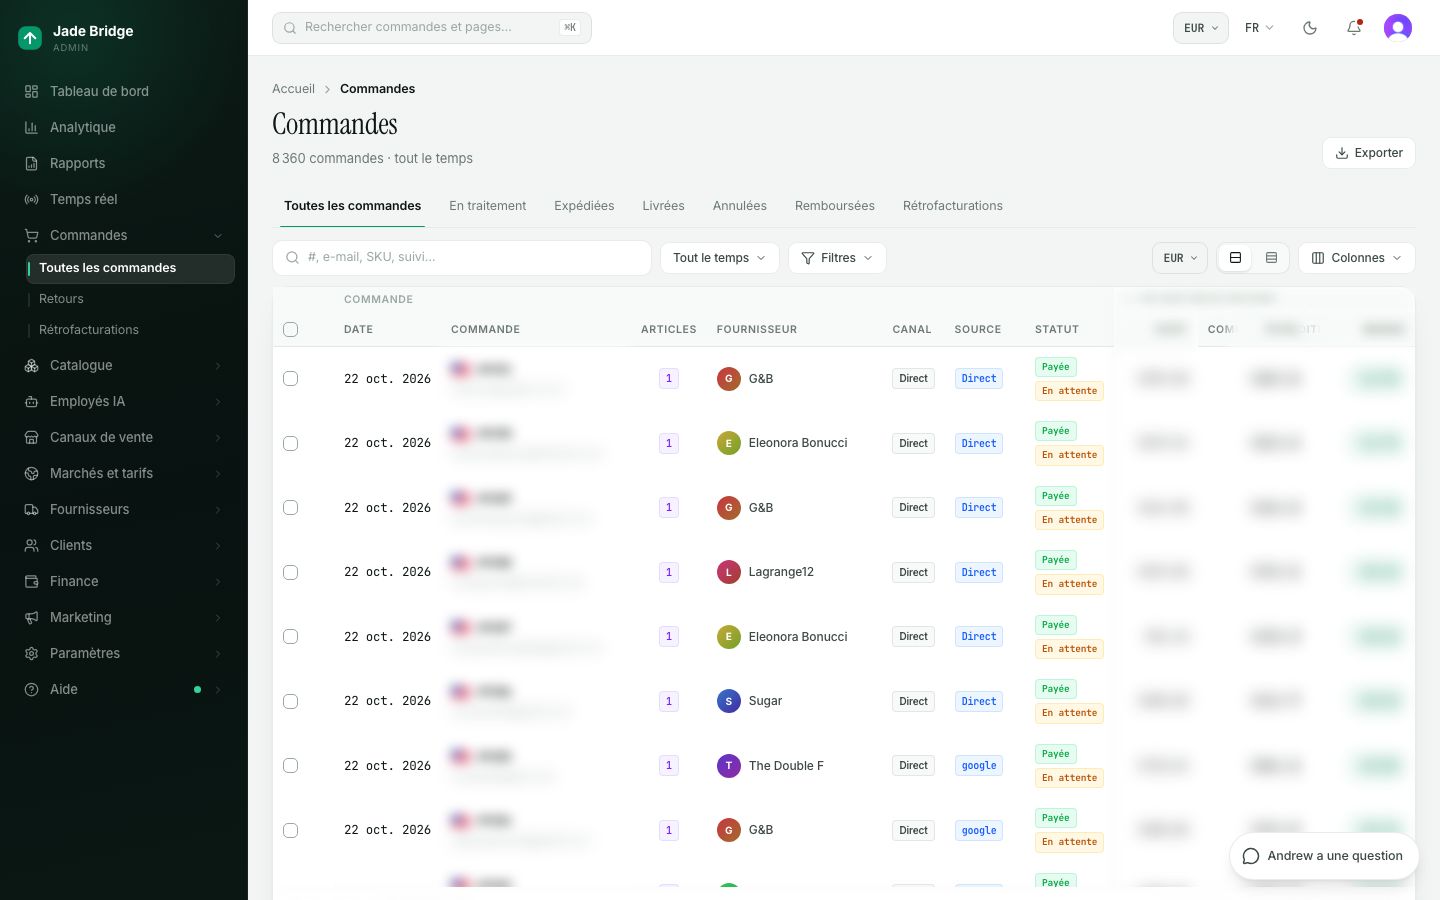
Task: Open Analytique in sidebar
Action: (124, 127)
